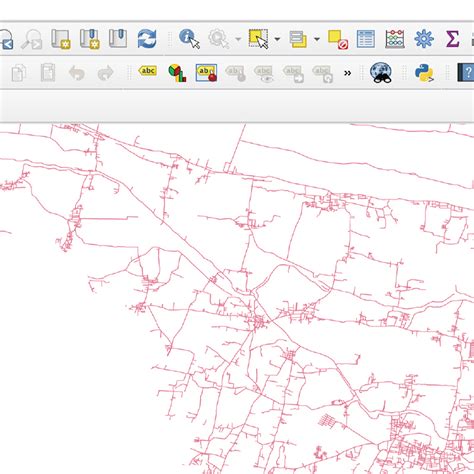Expand the toolbar overflow chevron
474x474 pixels.
pyautogui.click(x=347, y=73)
